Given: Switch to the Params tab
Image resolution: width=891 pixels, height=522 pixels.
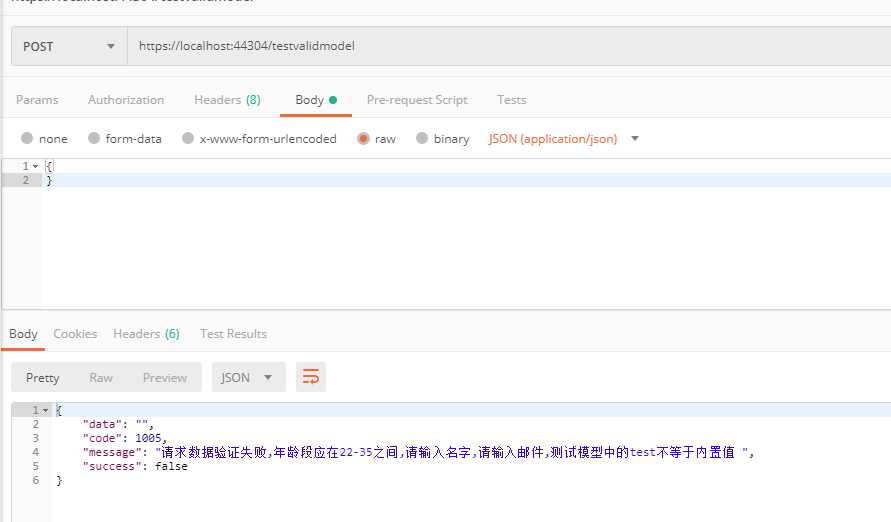Looking at the screenshot, I should pos(37,100).
